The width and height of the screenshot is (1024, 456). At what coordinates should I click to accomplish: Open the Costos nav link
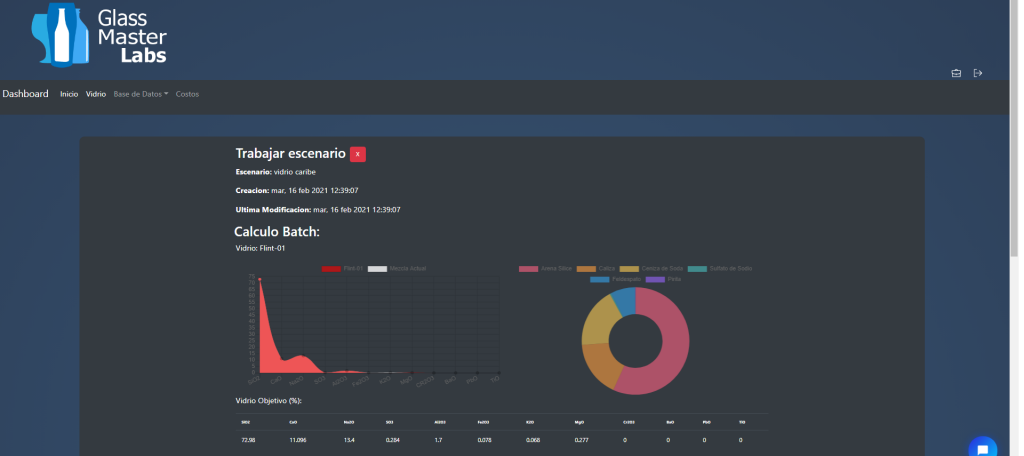187,94
